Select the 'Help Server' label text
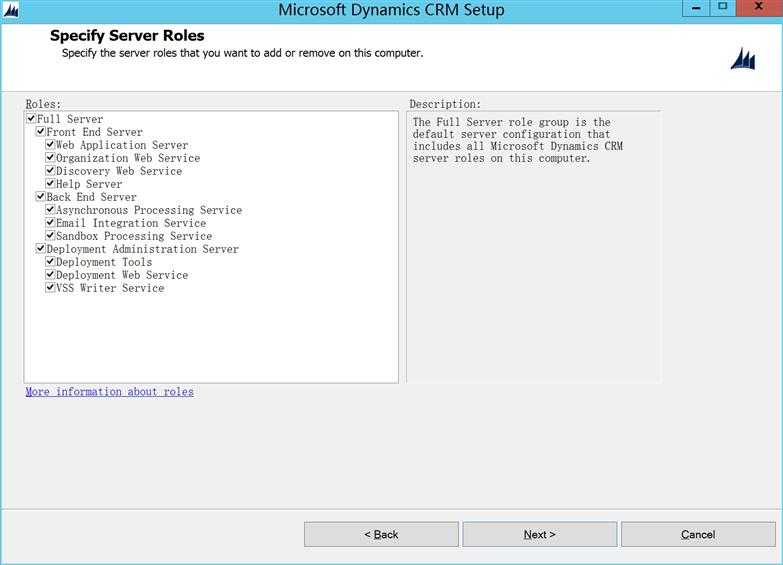 click(x=89, y=184)
